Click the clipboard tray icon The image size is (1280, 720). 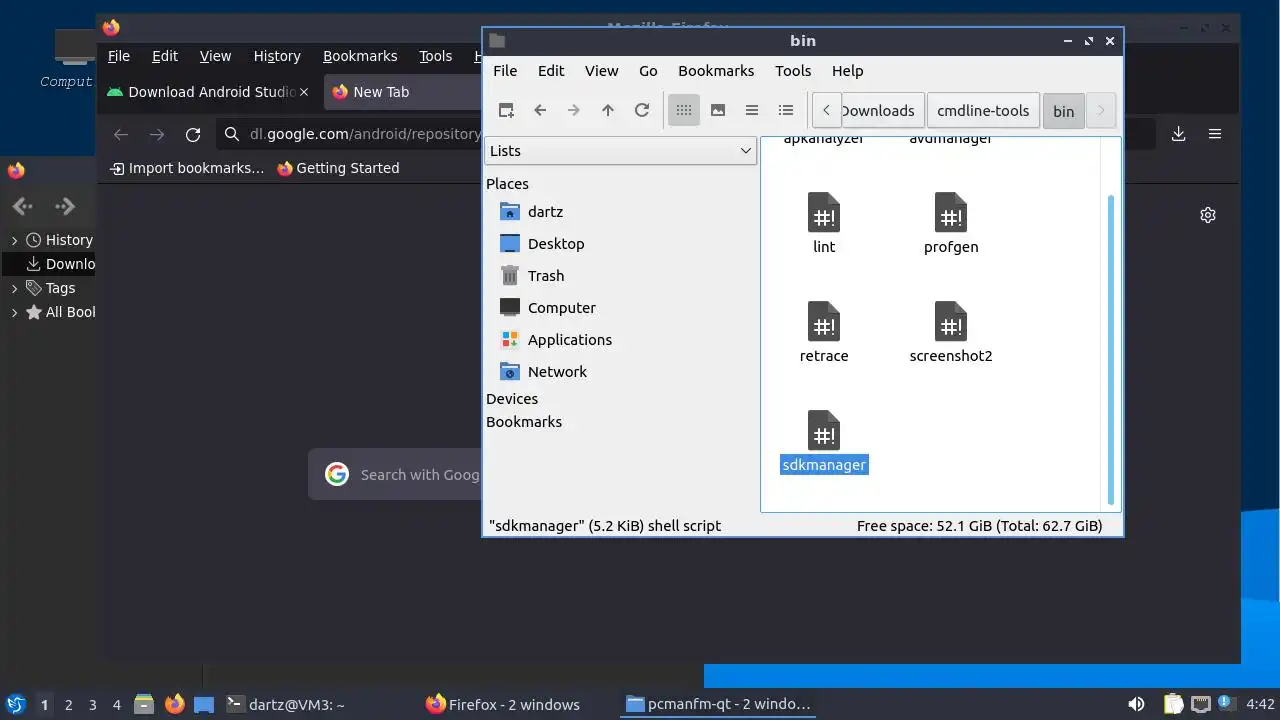(1173, 704)
